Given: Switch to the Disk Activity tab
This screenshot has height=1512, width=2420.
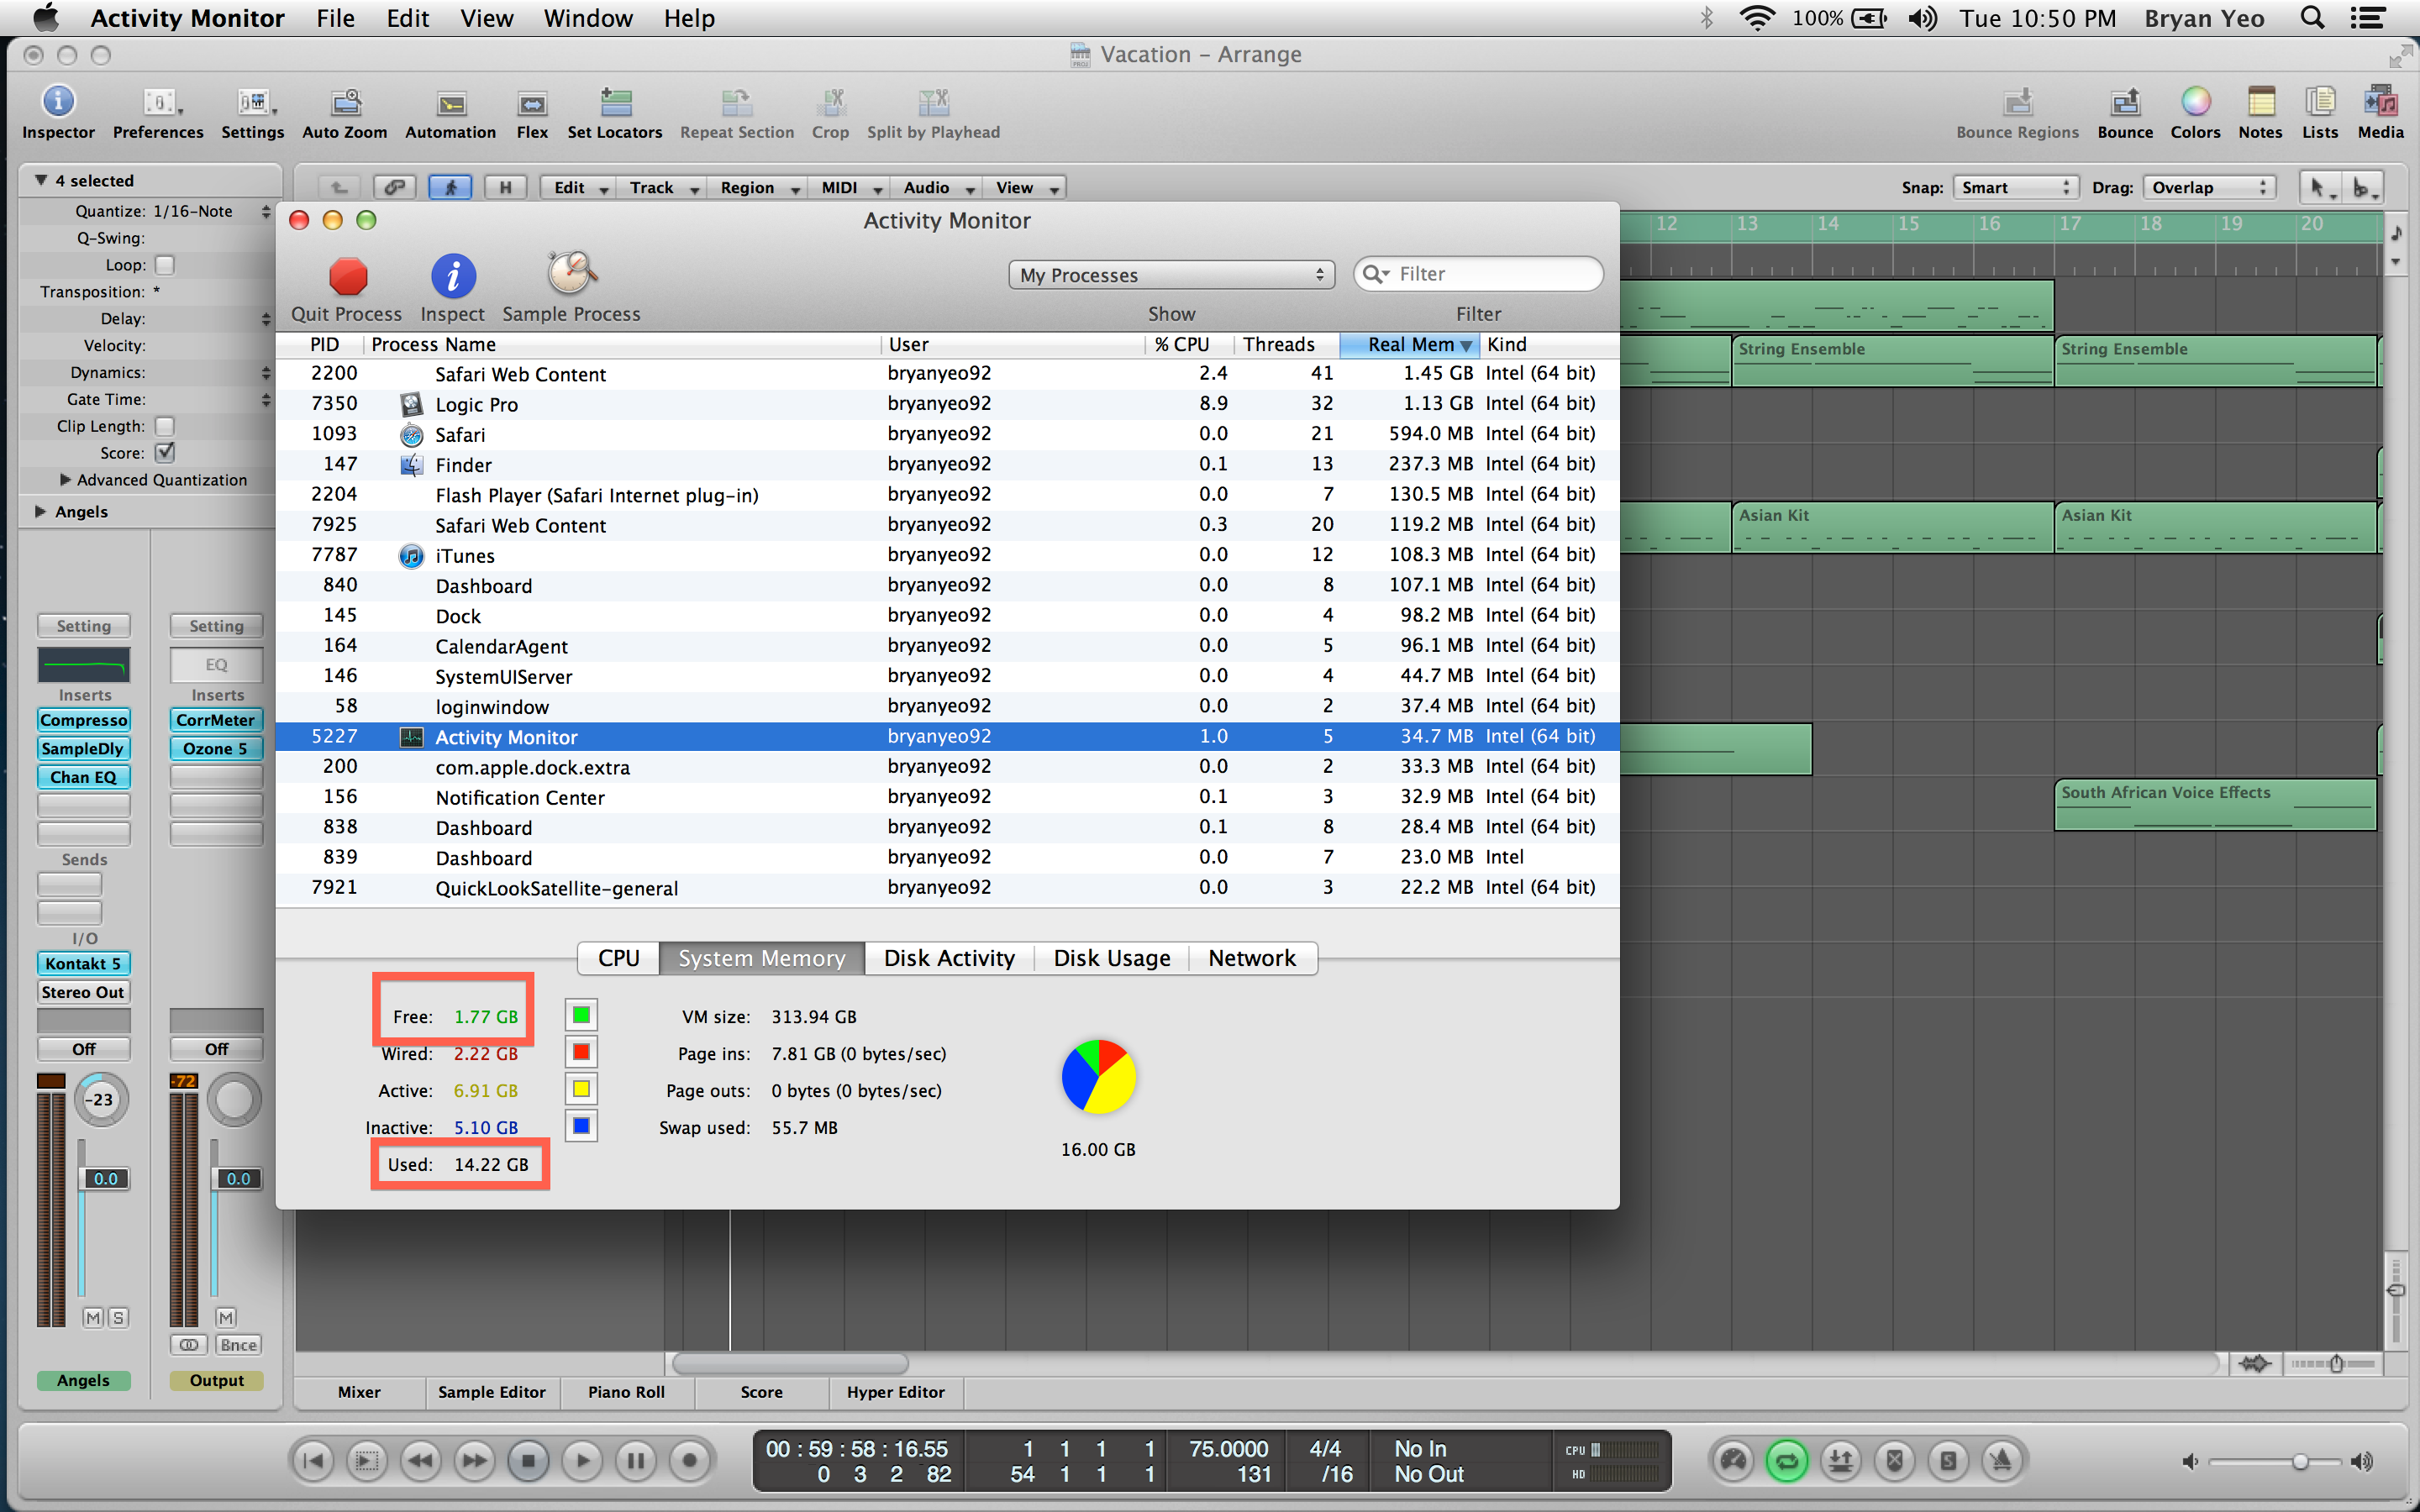Looking at the screenshot, I should 949,958.
